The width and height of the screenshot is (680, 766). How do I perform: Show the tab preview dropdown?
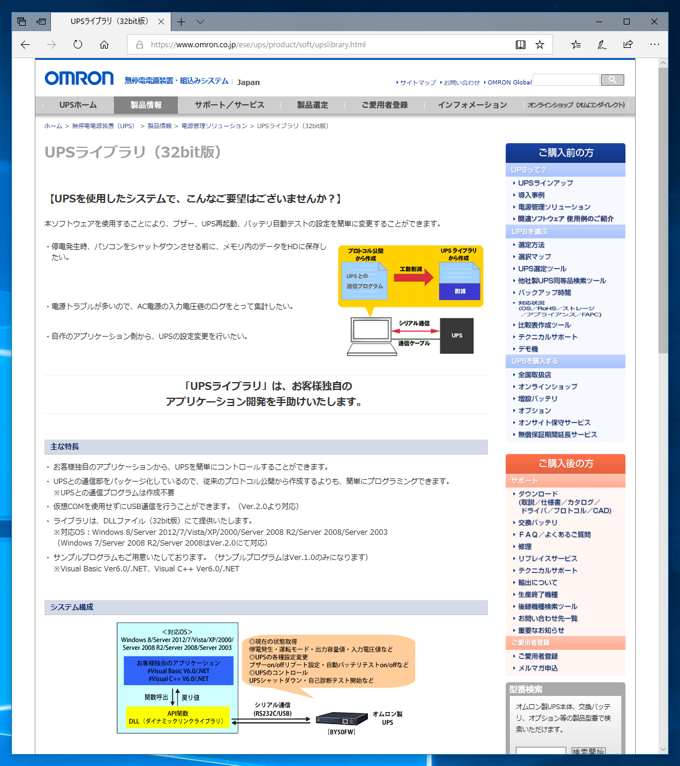point(200,21)
